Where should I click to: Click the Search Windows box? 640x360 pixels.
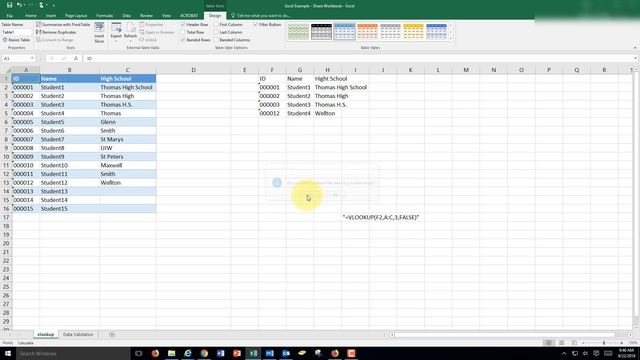pos(73,353)
